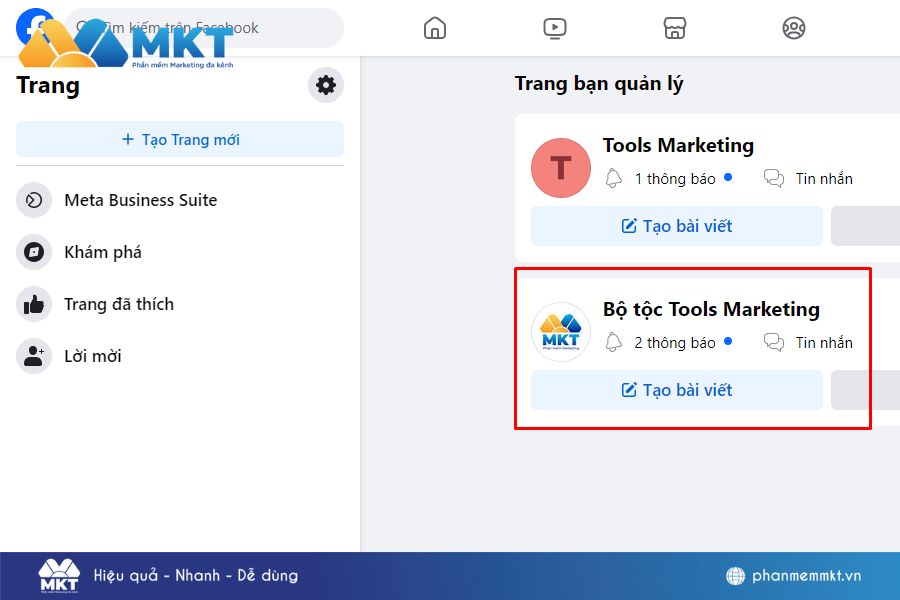Open the Groups tab icon
Viewport: 900px width, 600px height.
pos(794,28)
